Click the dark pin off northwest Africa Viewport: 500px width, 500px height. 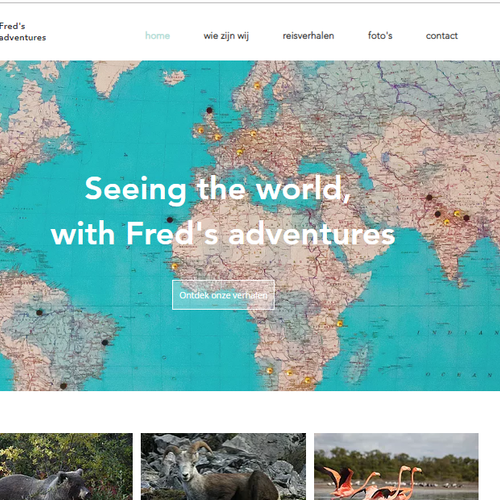170,220
